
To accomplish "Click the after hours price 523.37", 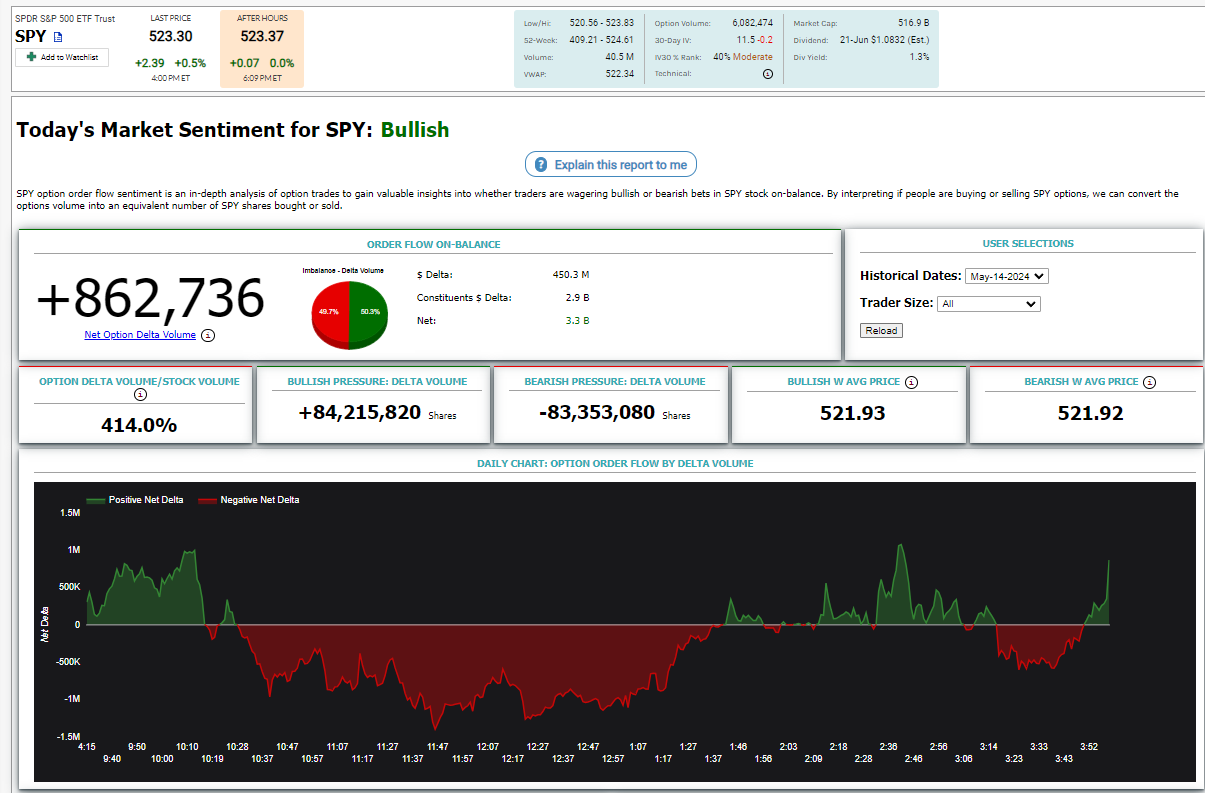I will [x=262, y=36].
